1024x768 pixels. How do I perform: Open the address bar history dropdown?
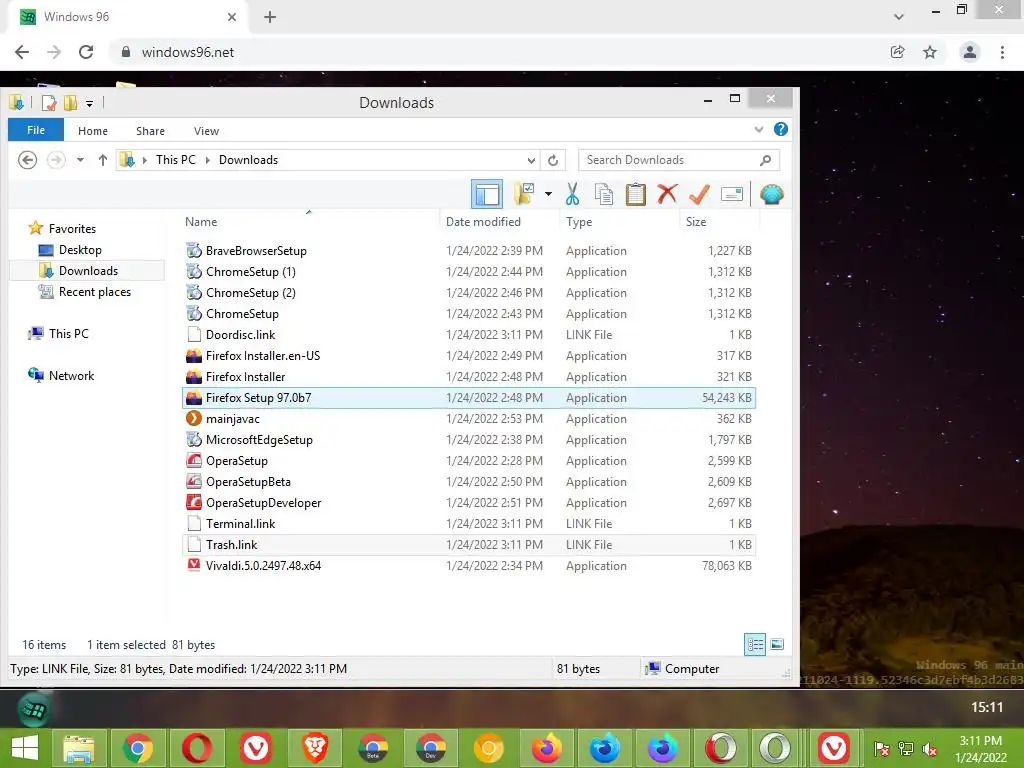pyautogui.click(x=532, y=161)
